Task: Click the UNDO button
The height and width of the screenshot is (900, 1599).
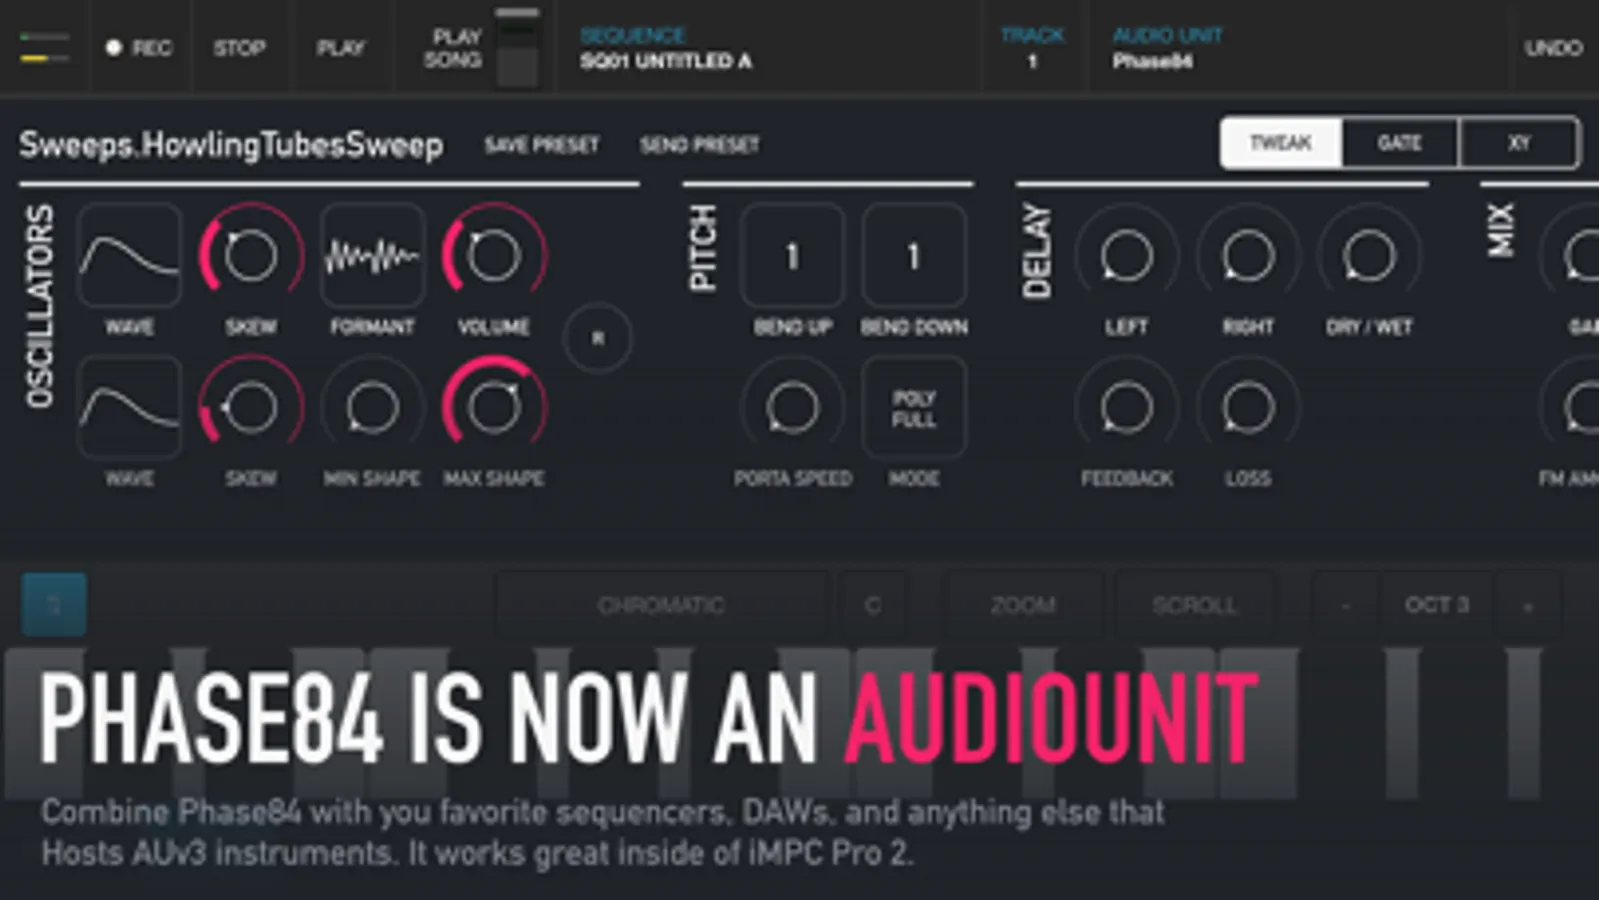Action: pyautogui.click(x=1553, y=47)
